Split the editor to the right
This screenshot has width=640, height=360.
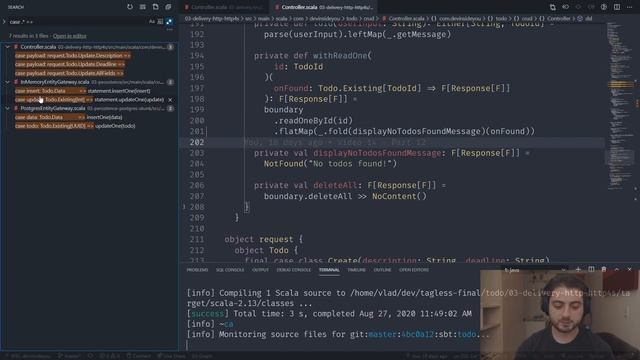(617, 7)
